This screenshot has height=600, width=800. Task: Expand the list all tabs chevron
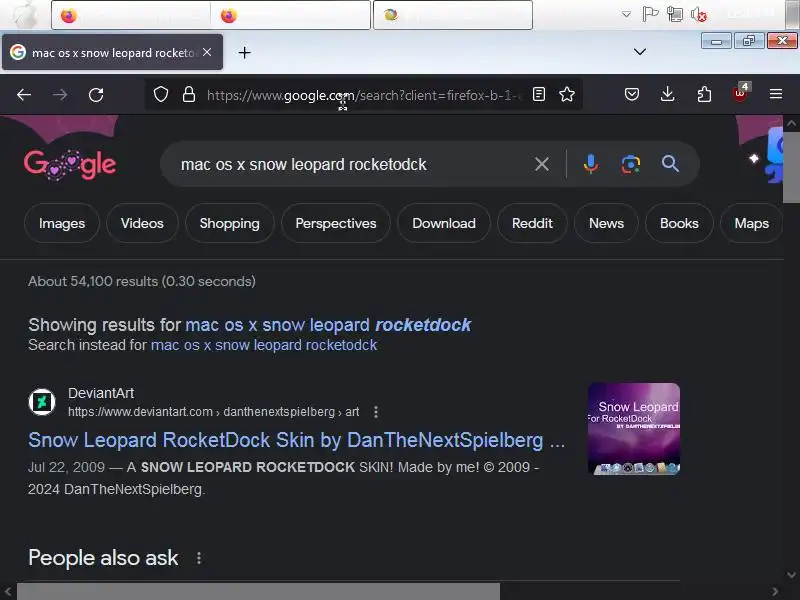[x=639, y=52]
